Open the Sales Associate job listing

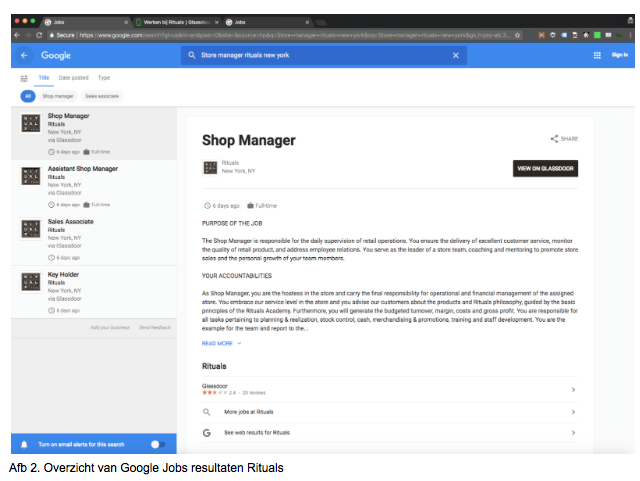tap(94, 239)
